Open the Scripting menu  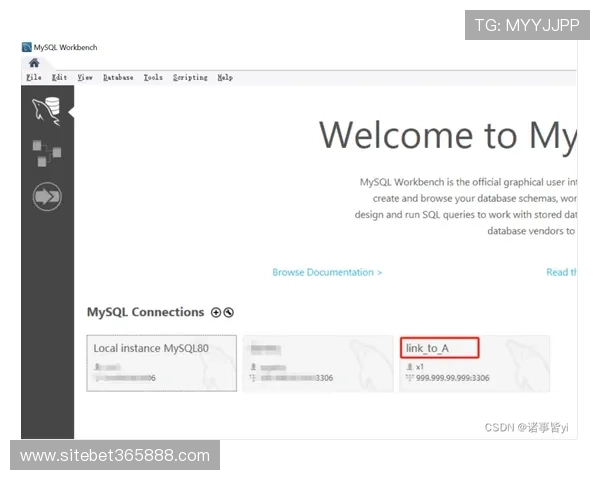(190, 77)
